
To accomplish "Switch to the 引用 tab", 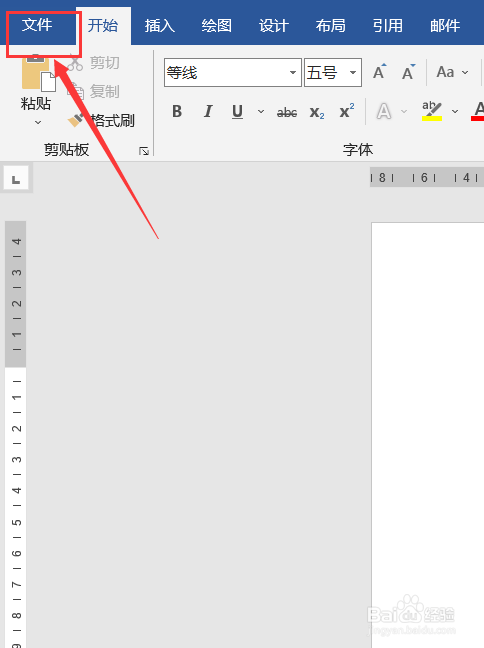I will click(x=388, y=26).
